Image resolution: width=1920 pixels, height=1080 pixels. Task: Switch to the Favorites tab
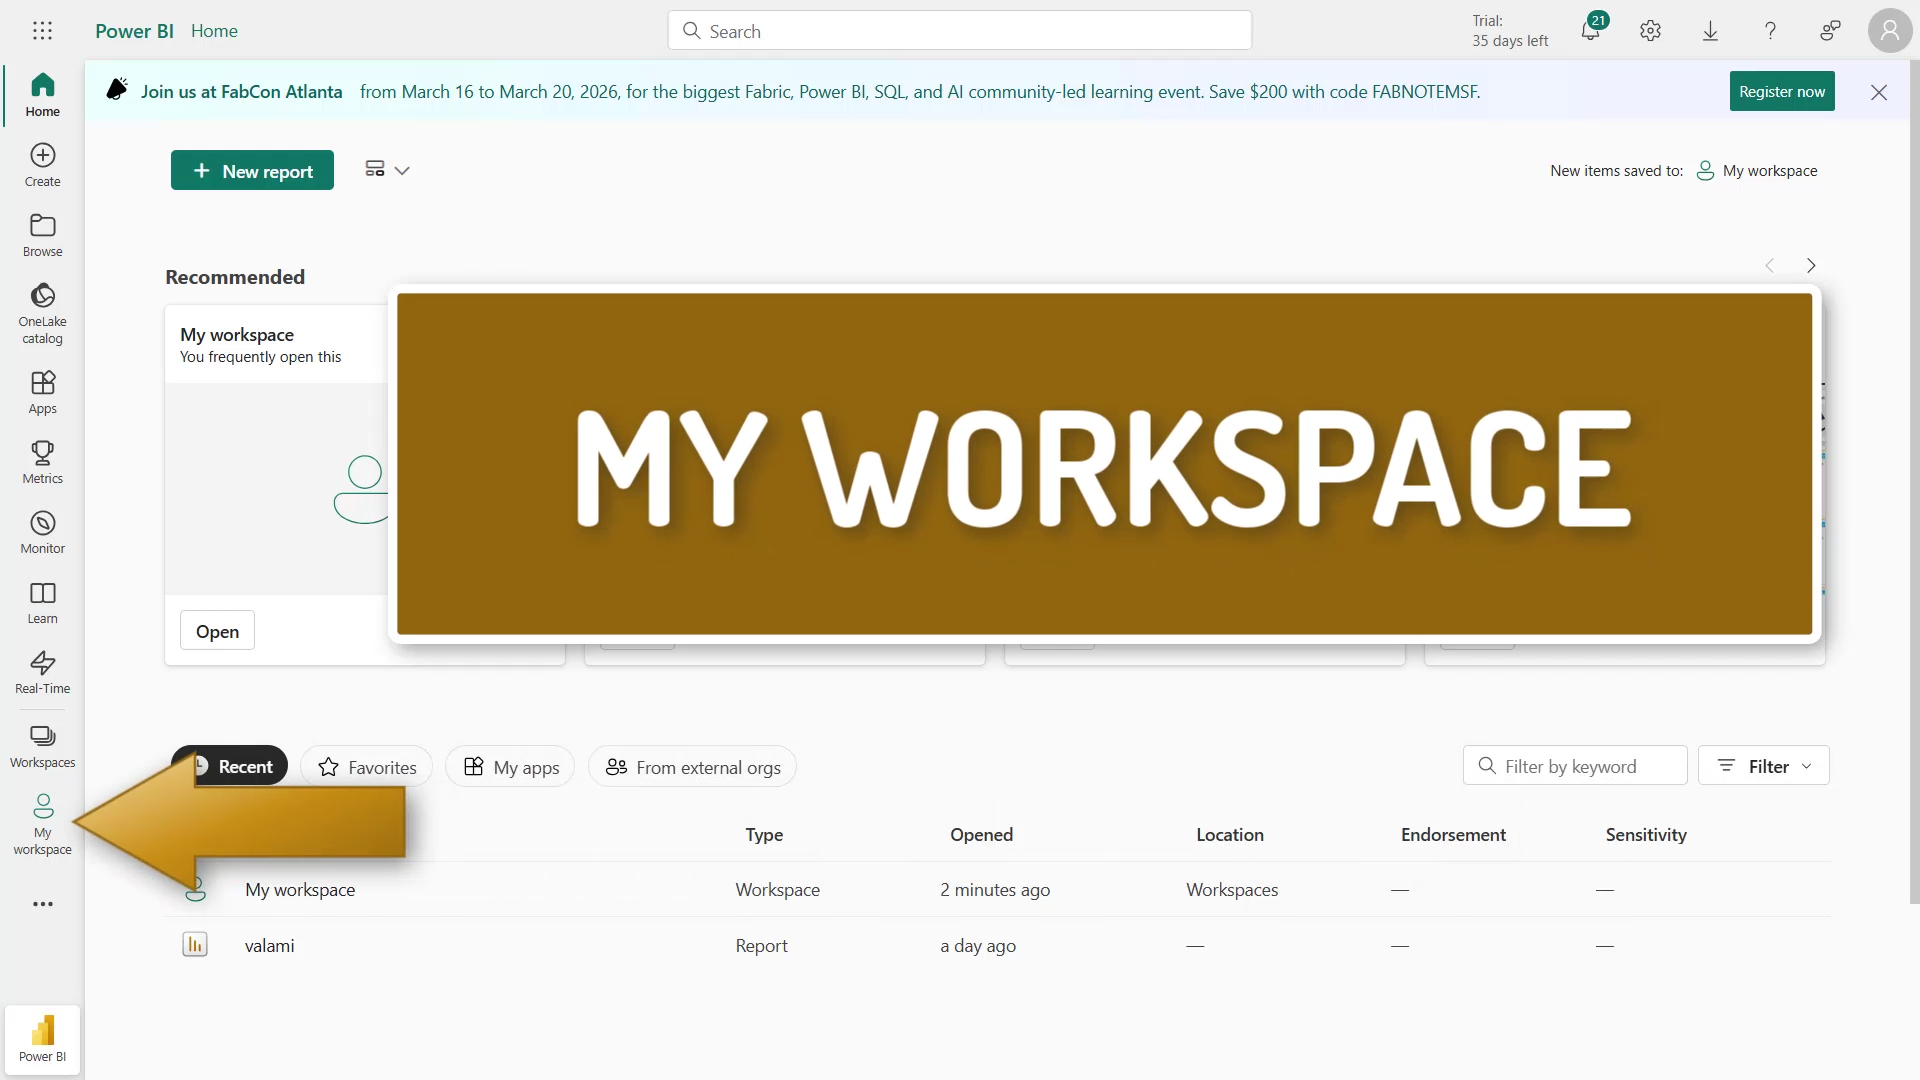click(367, 767)
